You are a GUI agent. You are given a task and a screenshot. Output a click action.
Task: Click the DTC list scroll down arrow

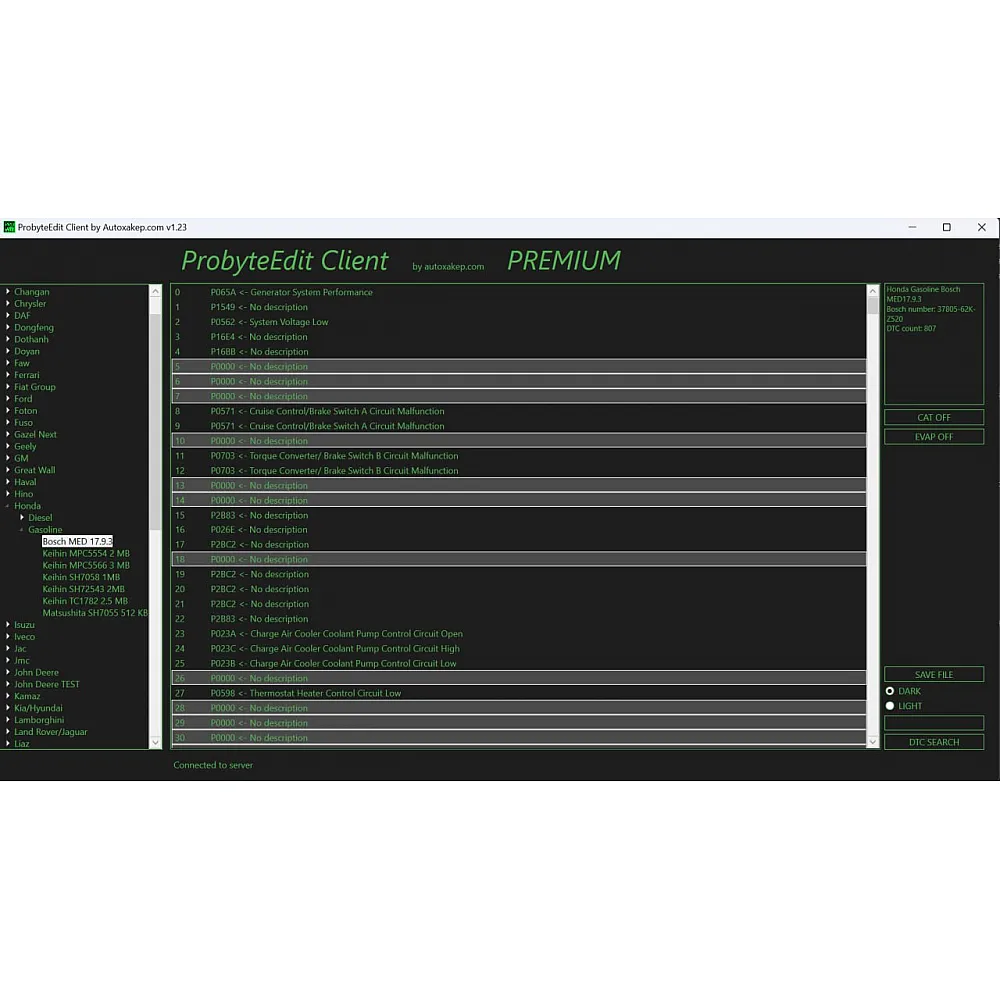(873, 742)
